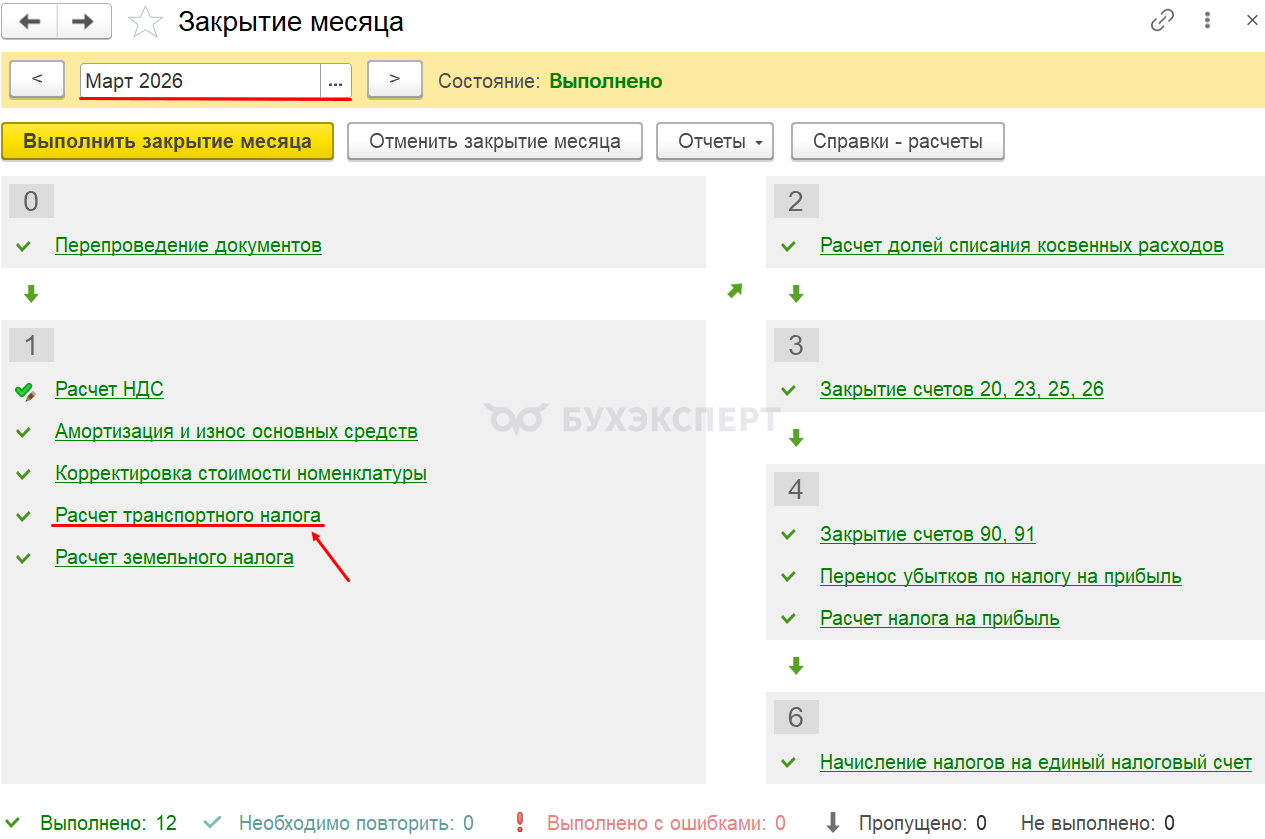Click the gray down-arrow skipped icon

pos(832,823)
